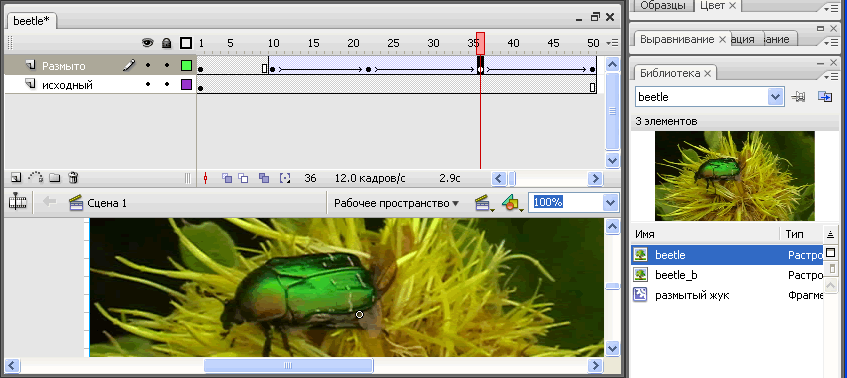Select размытый жук movie clip item
The height and width of the screenshot is (378, 847).
pos(727,295)
